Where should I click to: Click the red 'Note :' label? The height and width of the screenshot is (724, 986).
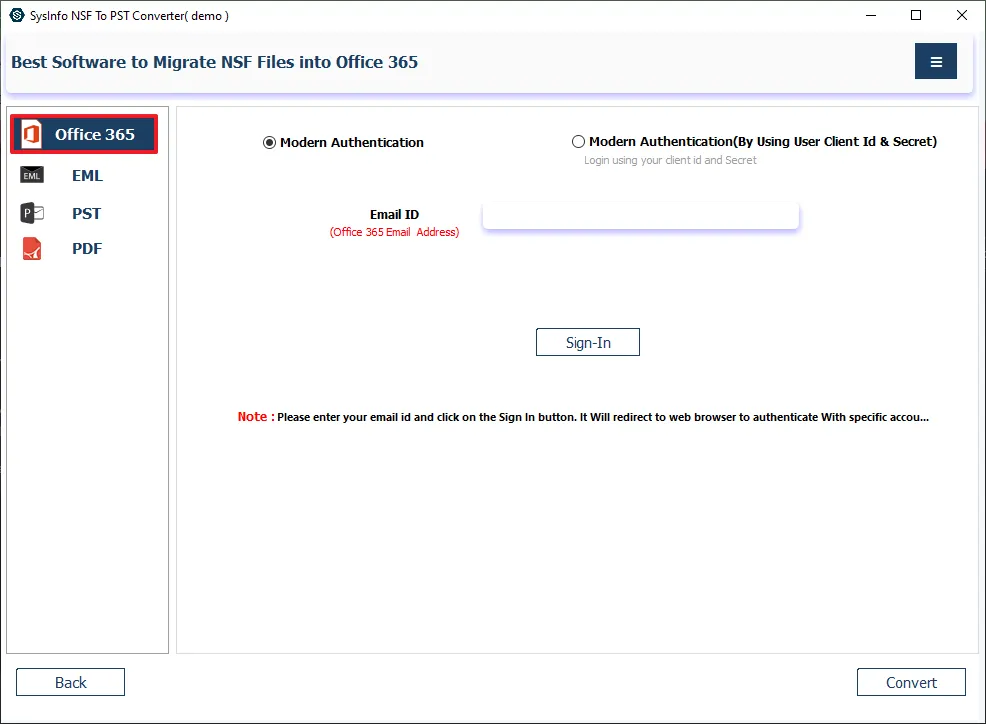[x=256, y=416]
